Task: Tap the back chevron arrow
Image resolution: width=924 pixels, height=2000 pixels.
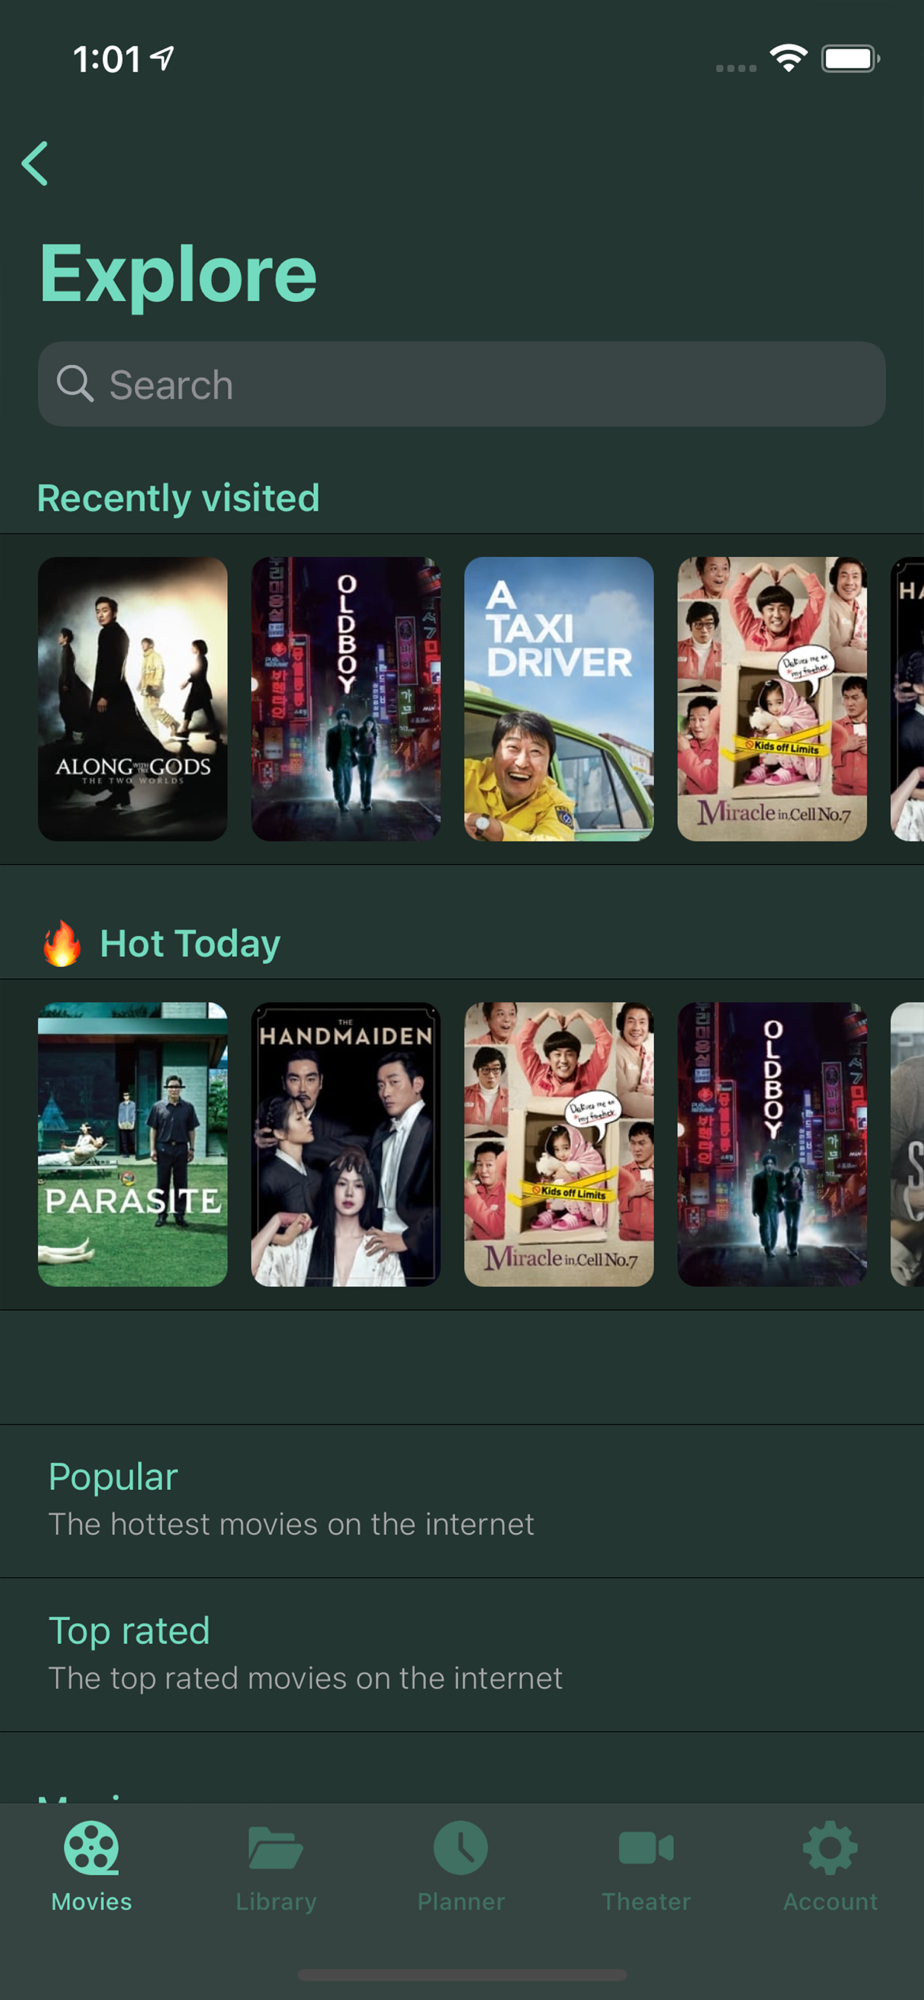Action: pos(35,163)
